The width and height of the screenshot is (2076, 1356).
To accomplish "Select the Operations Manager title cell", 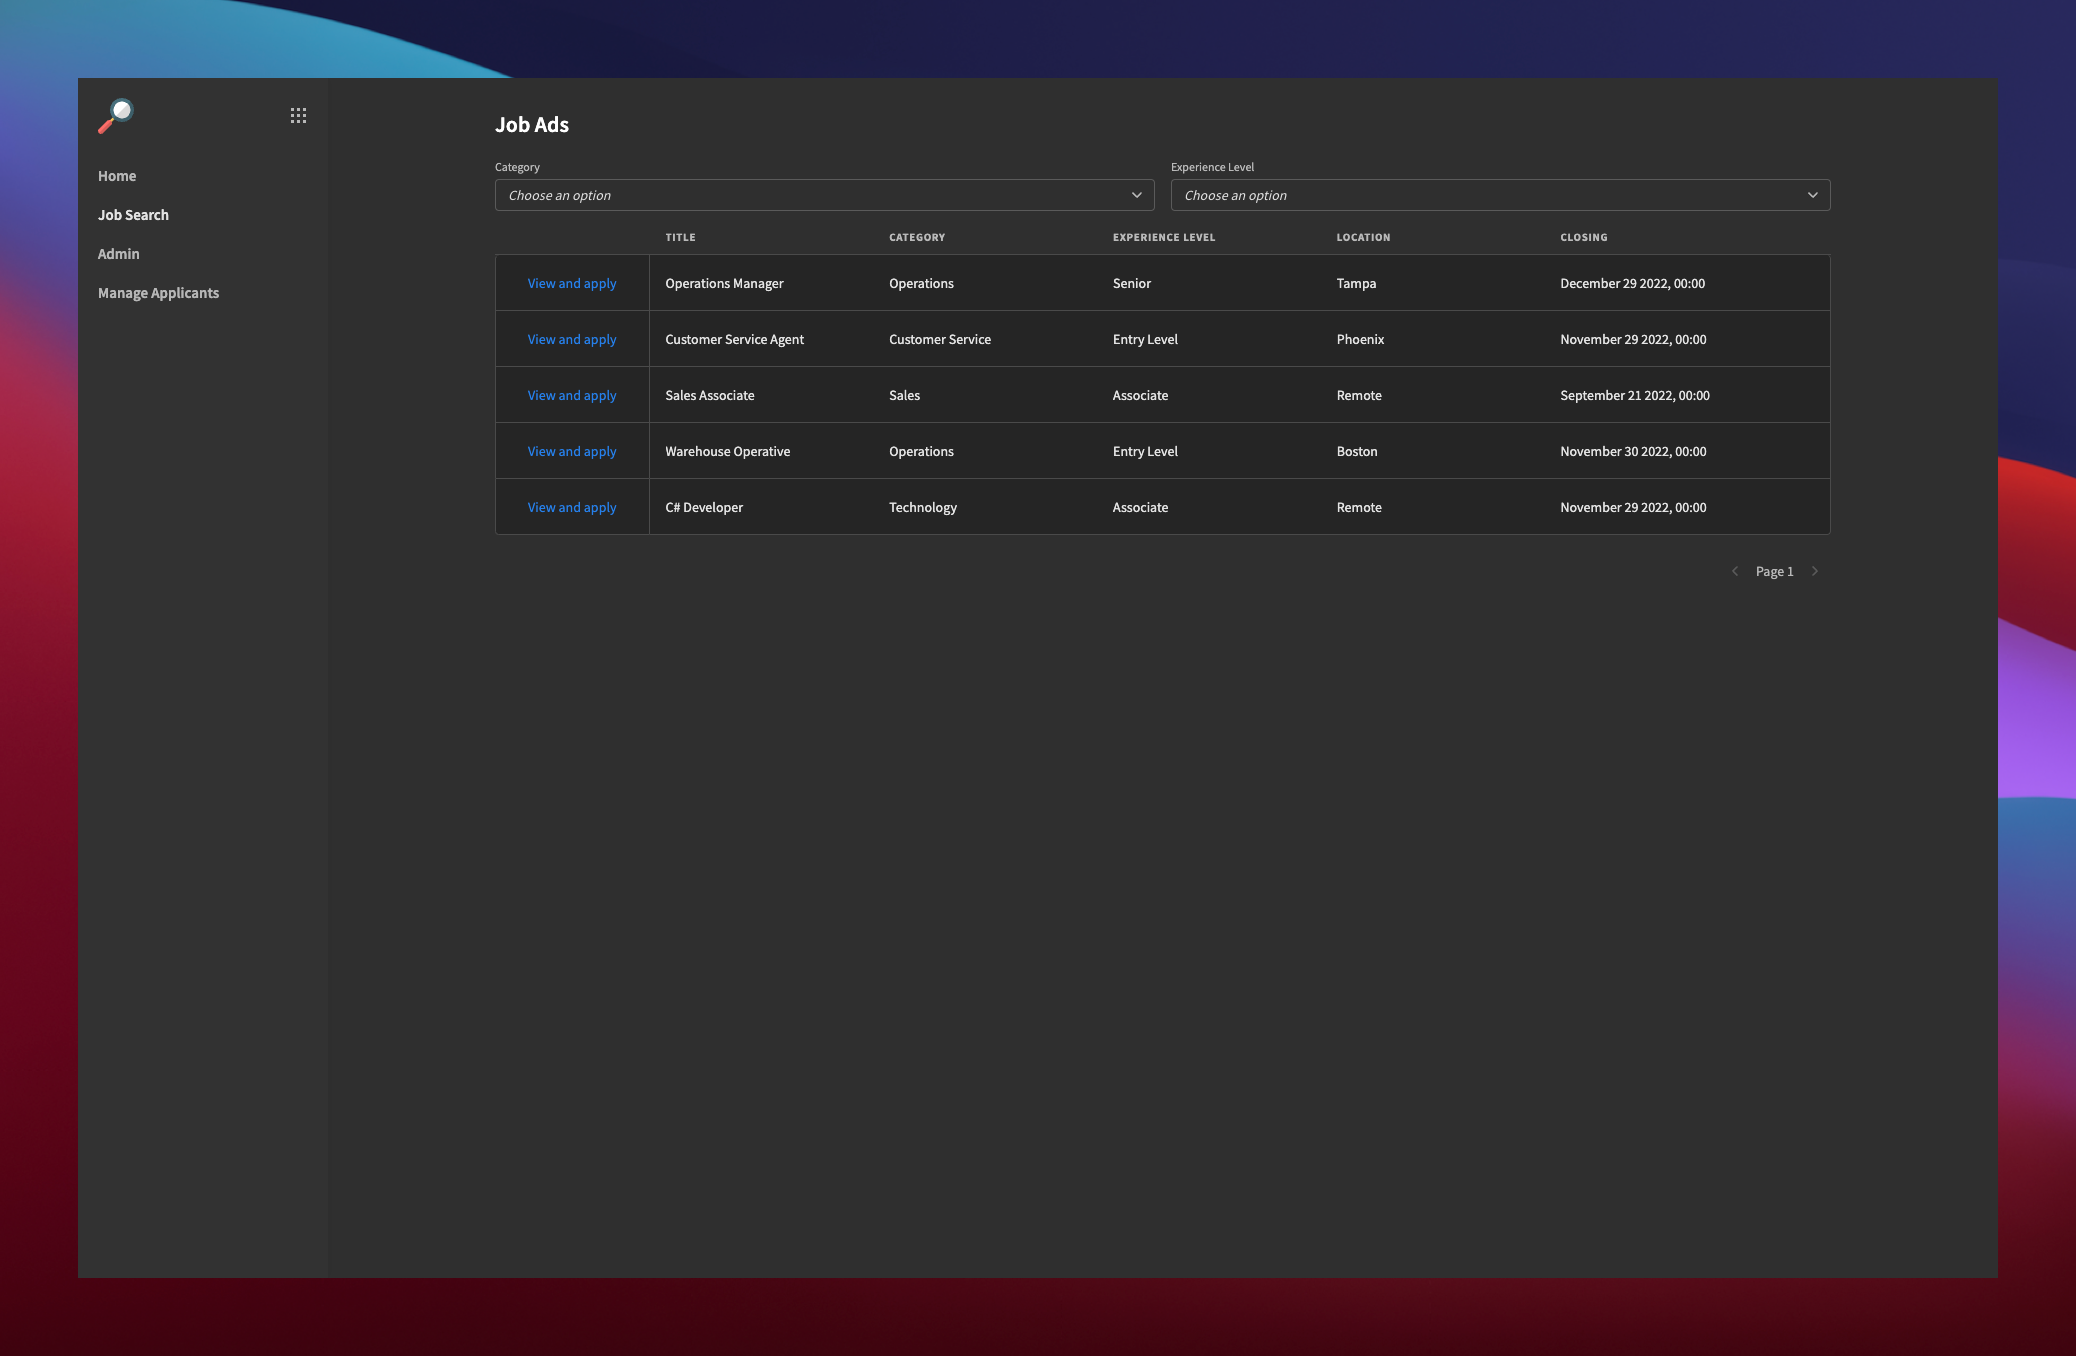I will click(724, 283).
